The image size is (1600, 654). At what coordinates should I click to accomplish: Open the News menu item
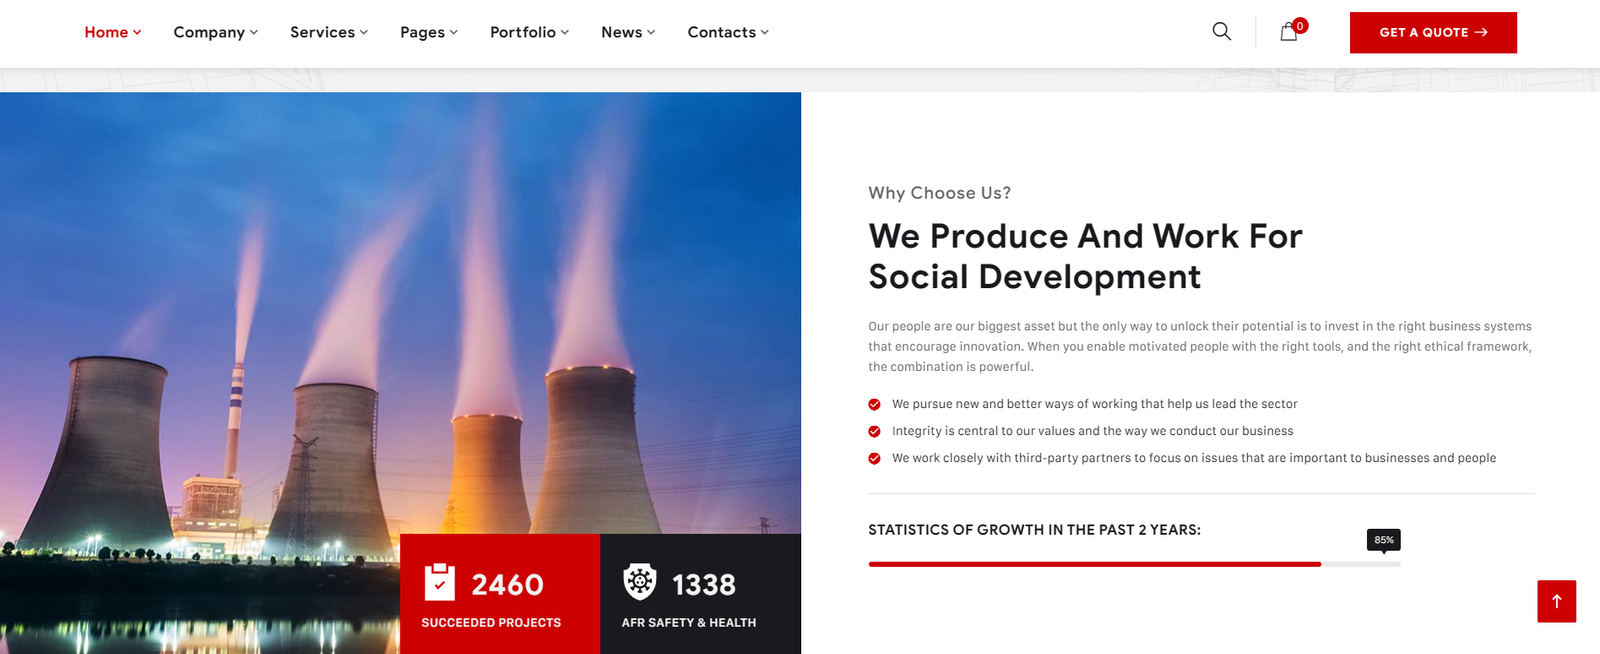[628, 32]
